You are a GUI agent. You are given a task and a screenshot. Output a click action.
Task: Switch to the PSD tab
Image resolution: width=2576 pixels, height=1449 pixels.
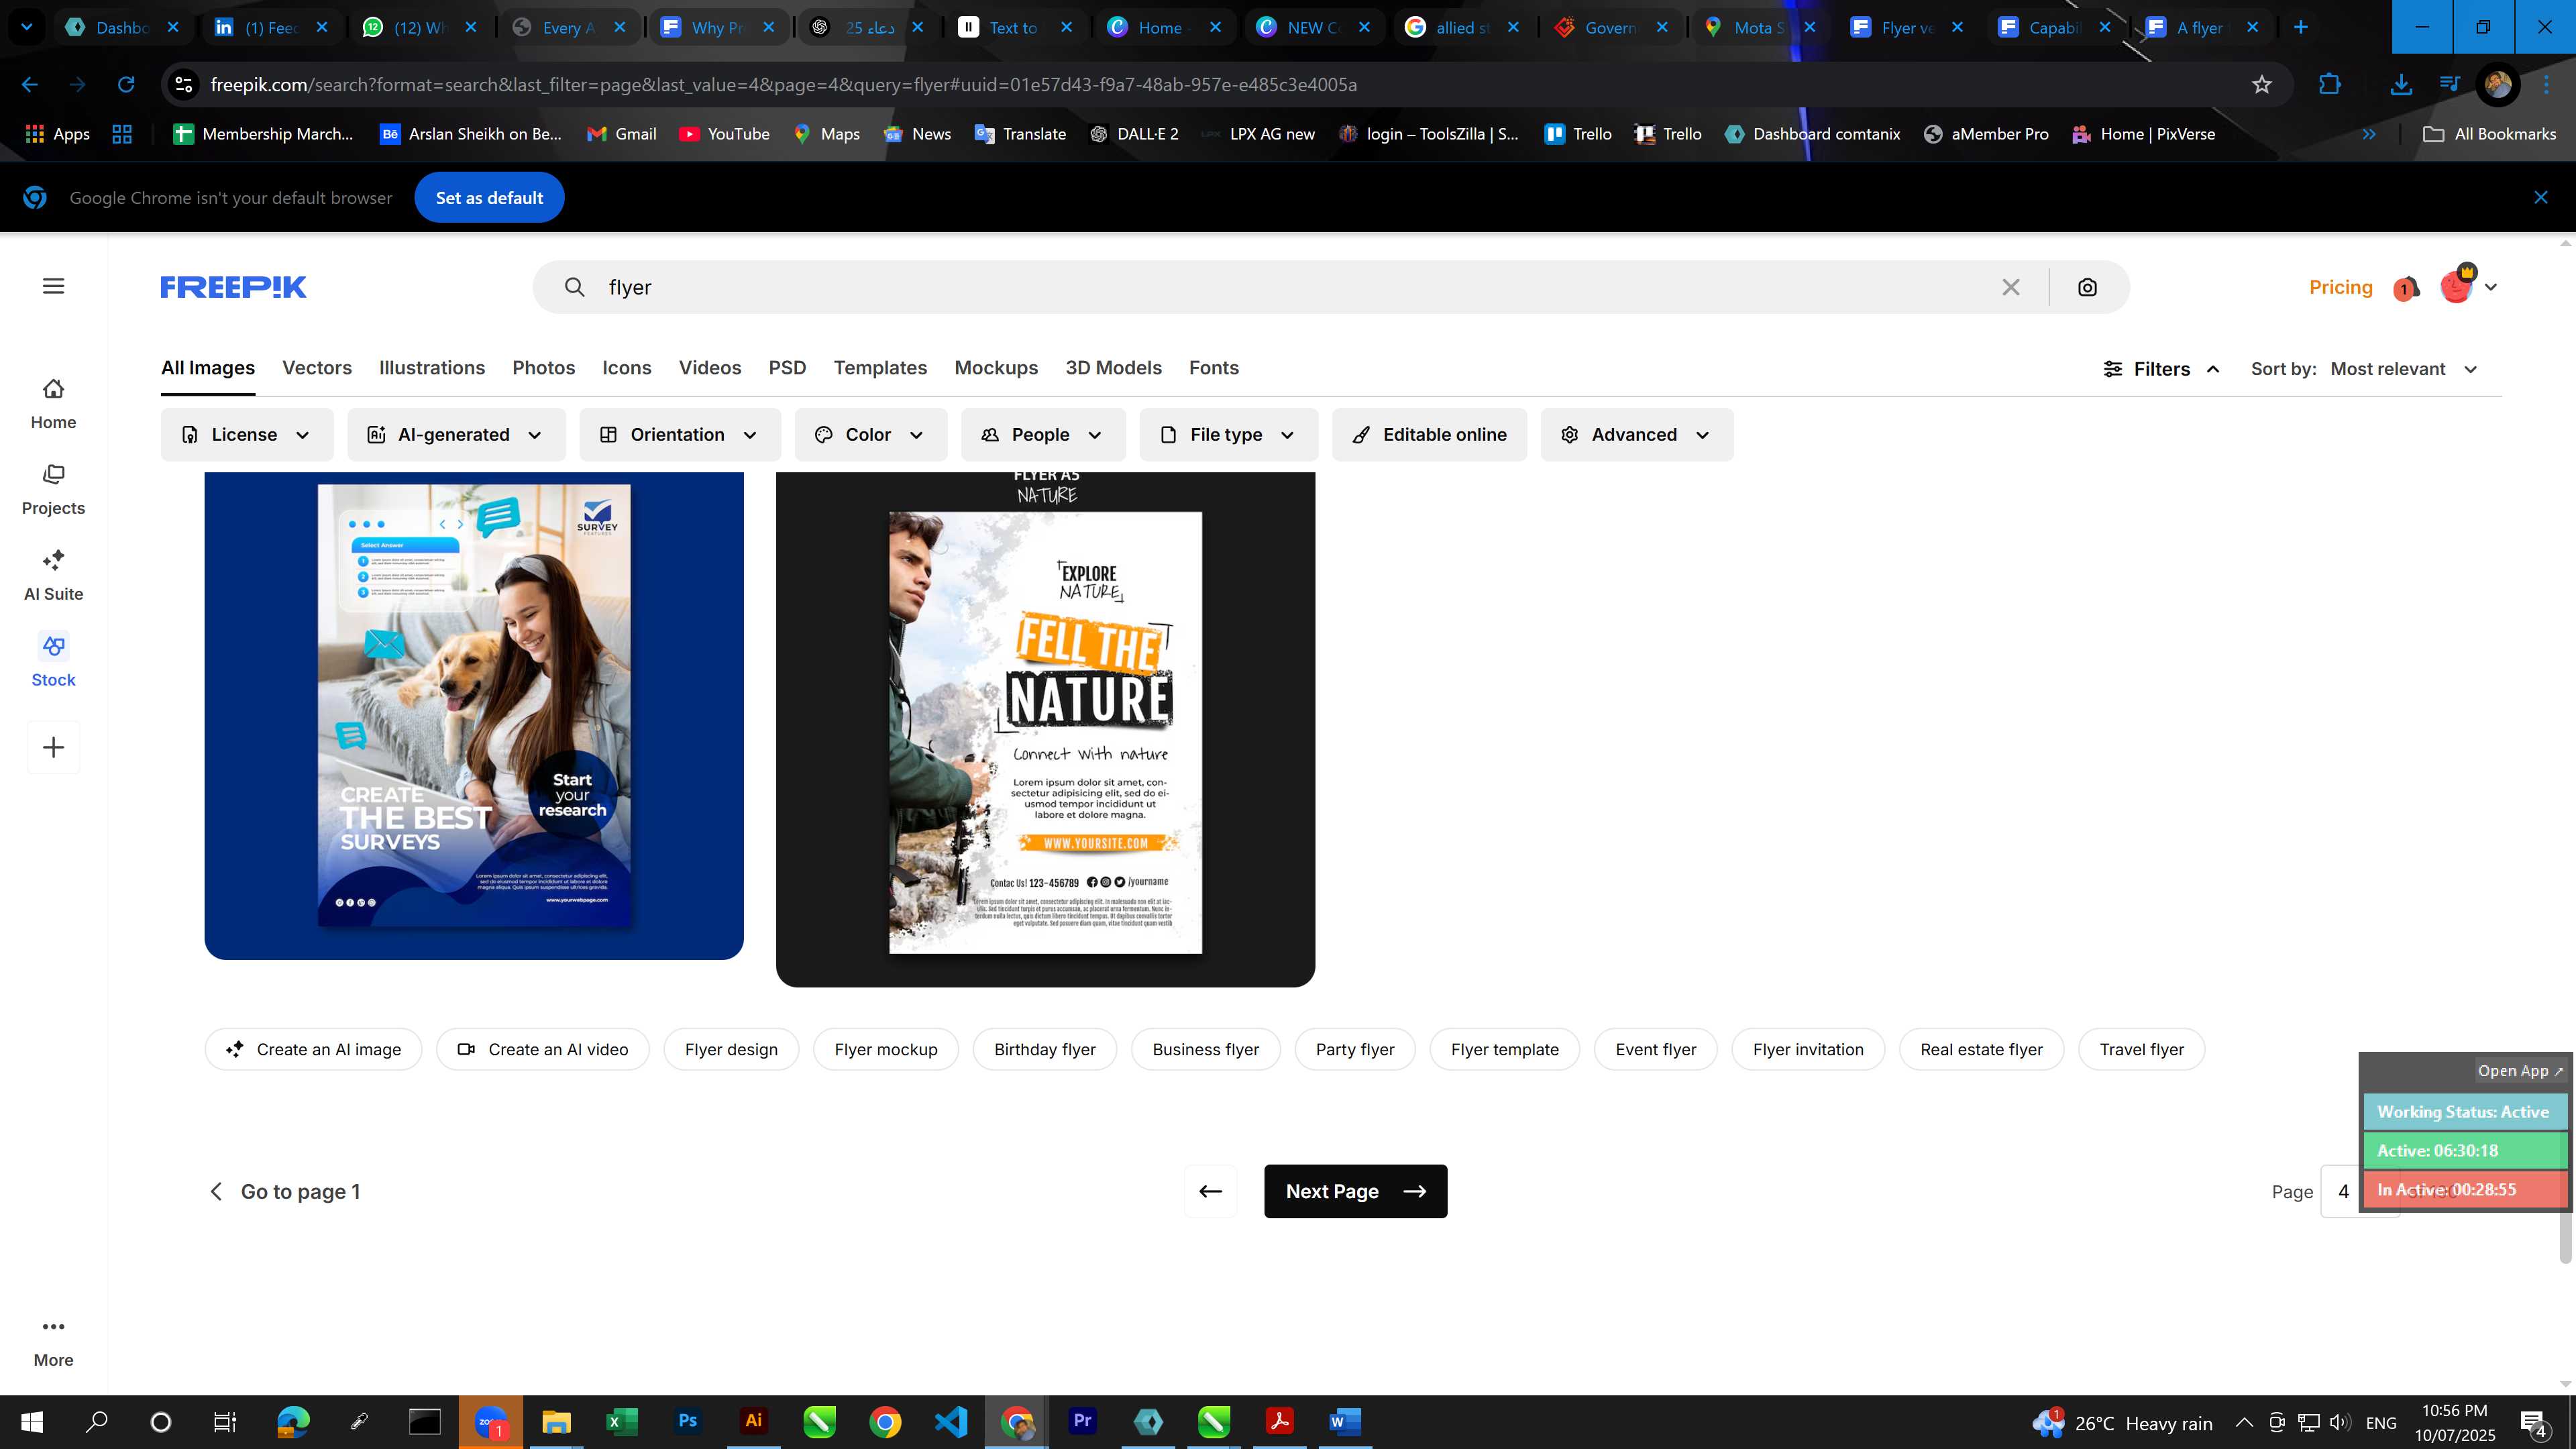coord(787,368)
